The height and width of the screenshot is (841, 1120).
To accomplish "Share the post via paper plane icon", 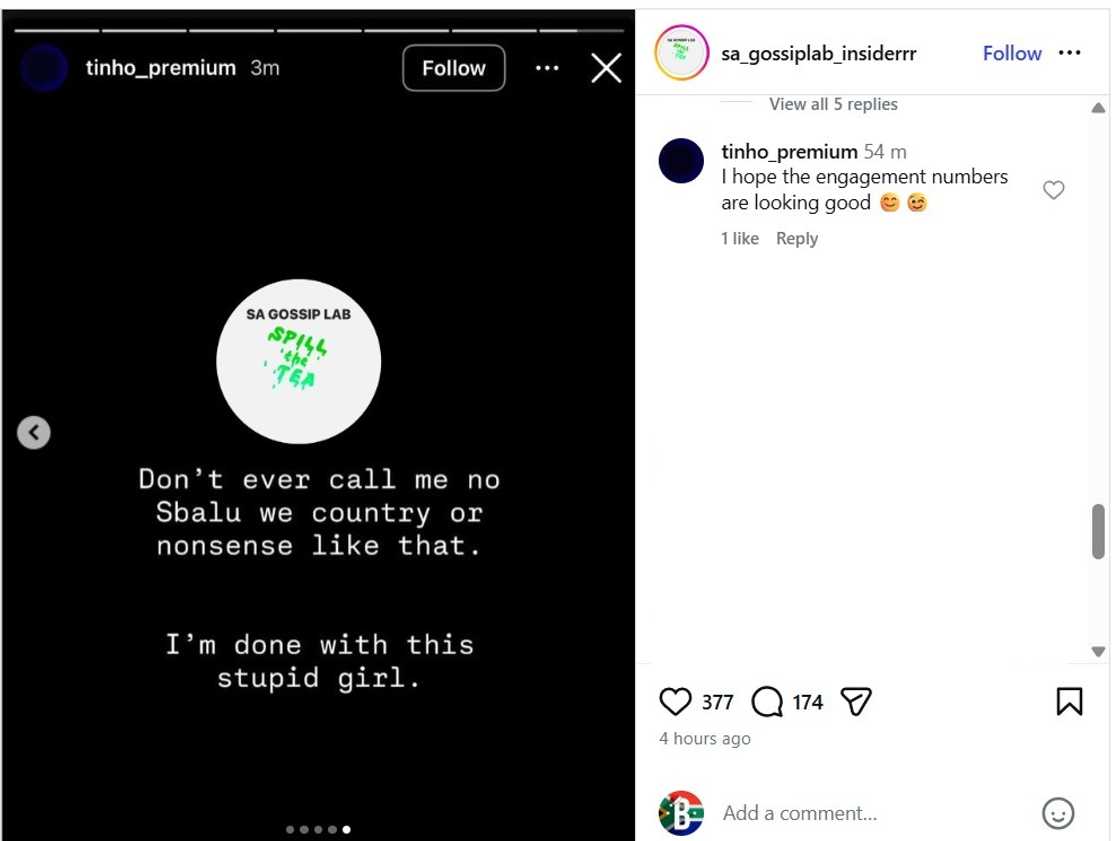I will click(x=857, y=702).
